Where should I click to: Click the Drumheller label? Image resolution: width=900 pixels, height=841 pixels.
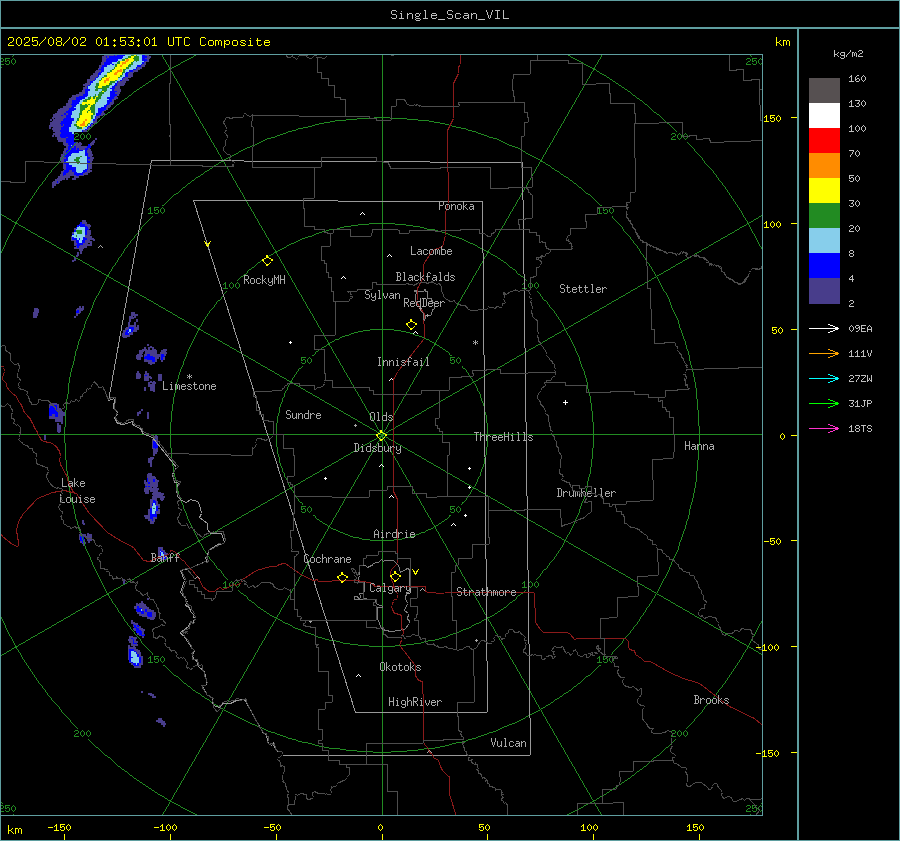pyautogui.click(x=586, y=493)
